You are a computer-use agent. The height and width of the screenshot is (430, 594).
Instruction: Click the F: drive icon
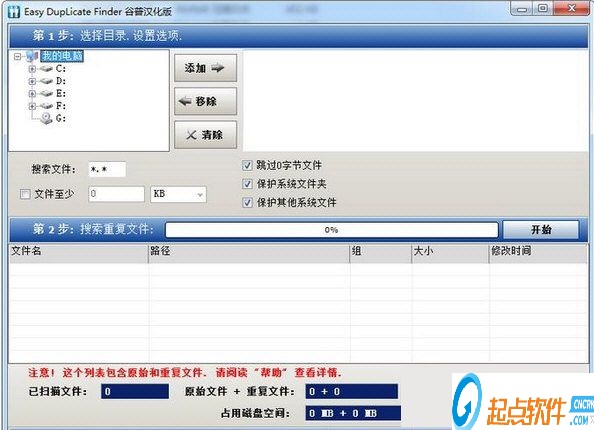coord(46,106)
